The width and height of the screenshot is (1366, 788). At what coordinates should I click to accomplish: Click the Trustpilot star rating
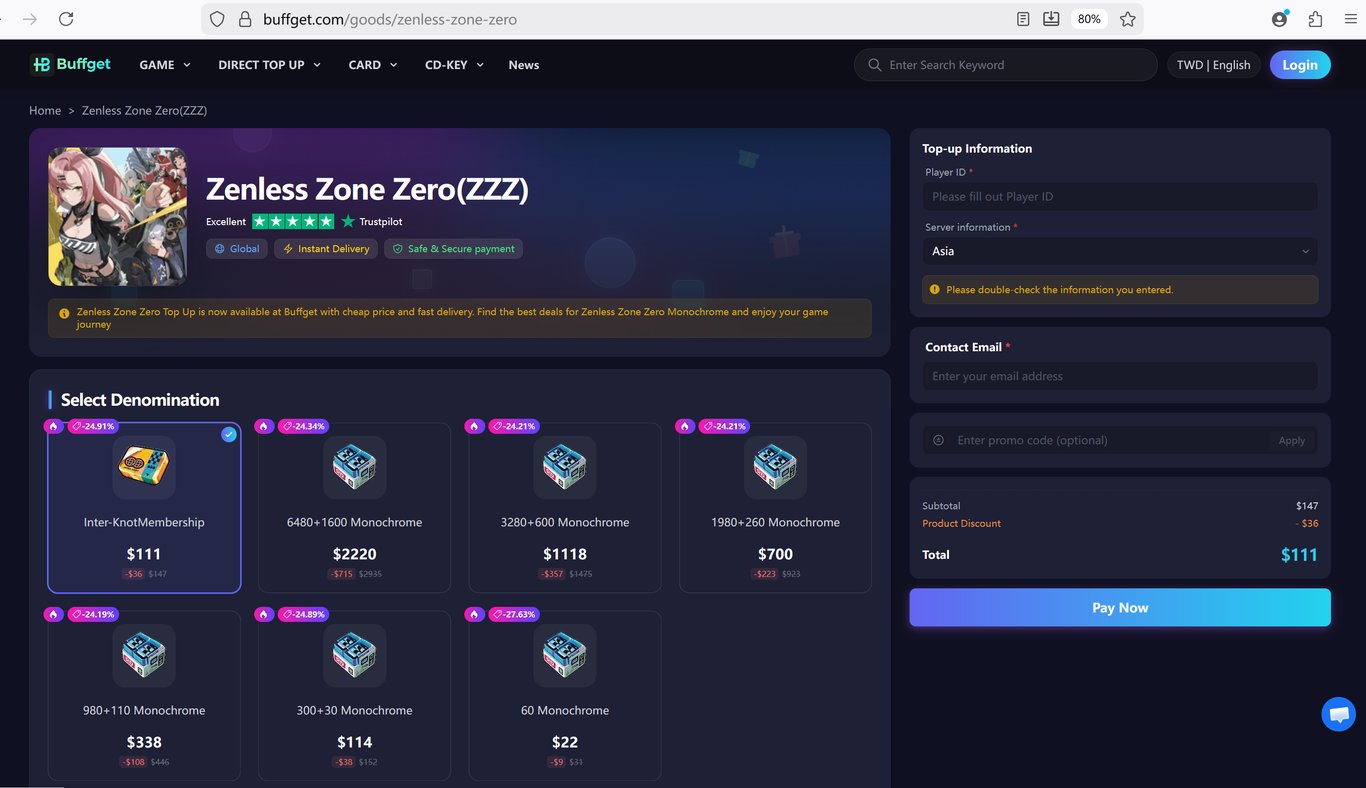[x=293, y=221]
